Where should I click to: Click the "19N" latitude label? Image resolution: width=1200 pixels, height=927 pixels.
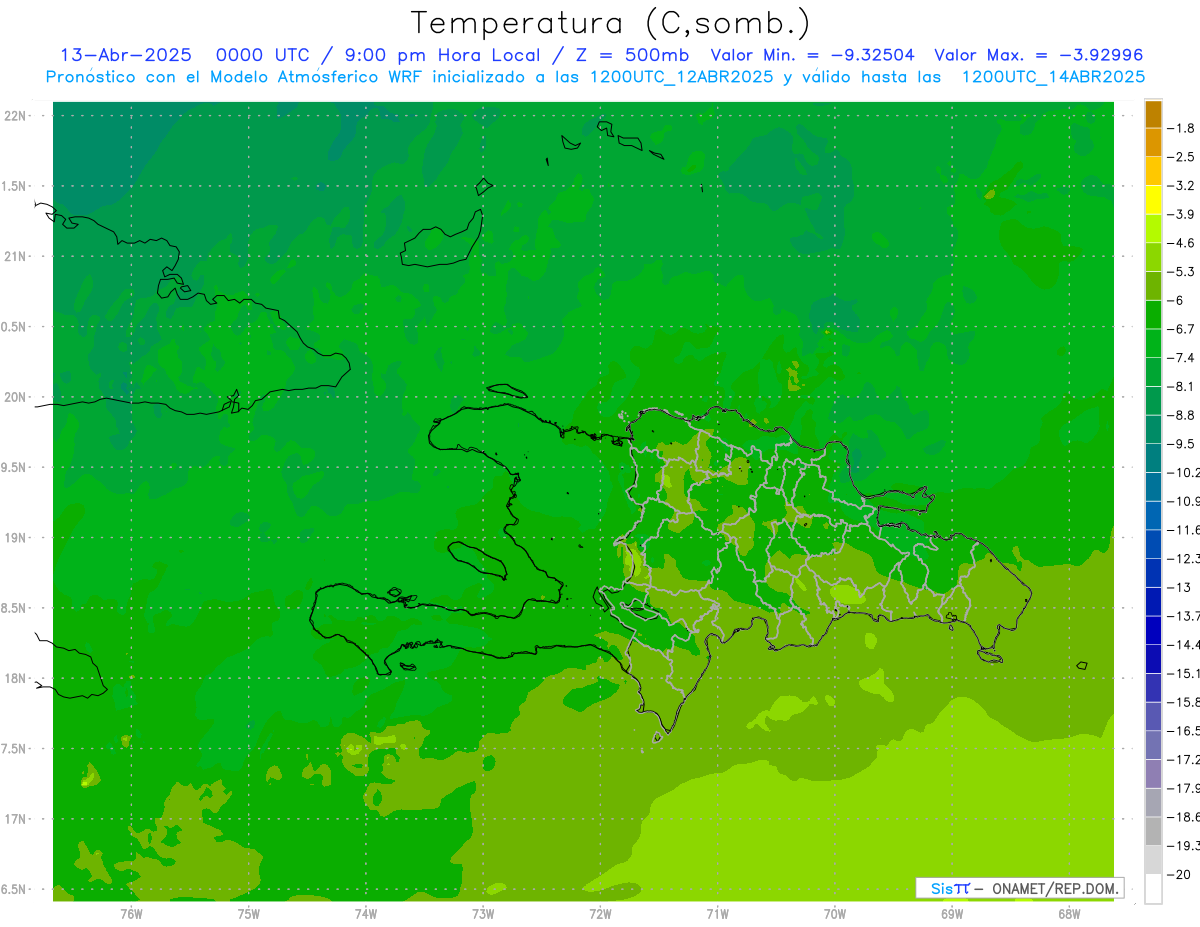coord(16,537)
